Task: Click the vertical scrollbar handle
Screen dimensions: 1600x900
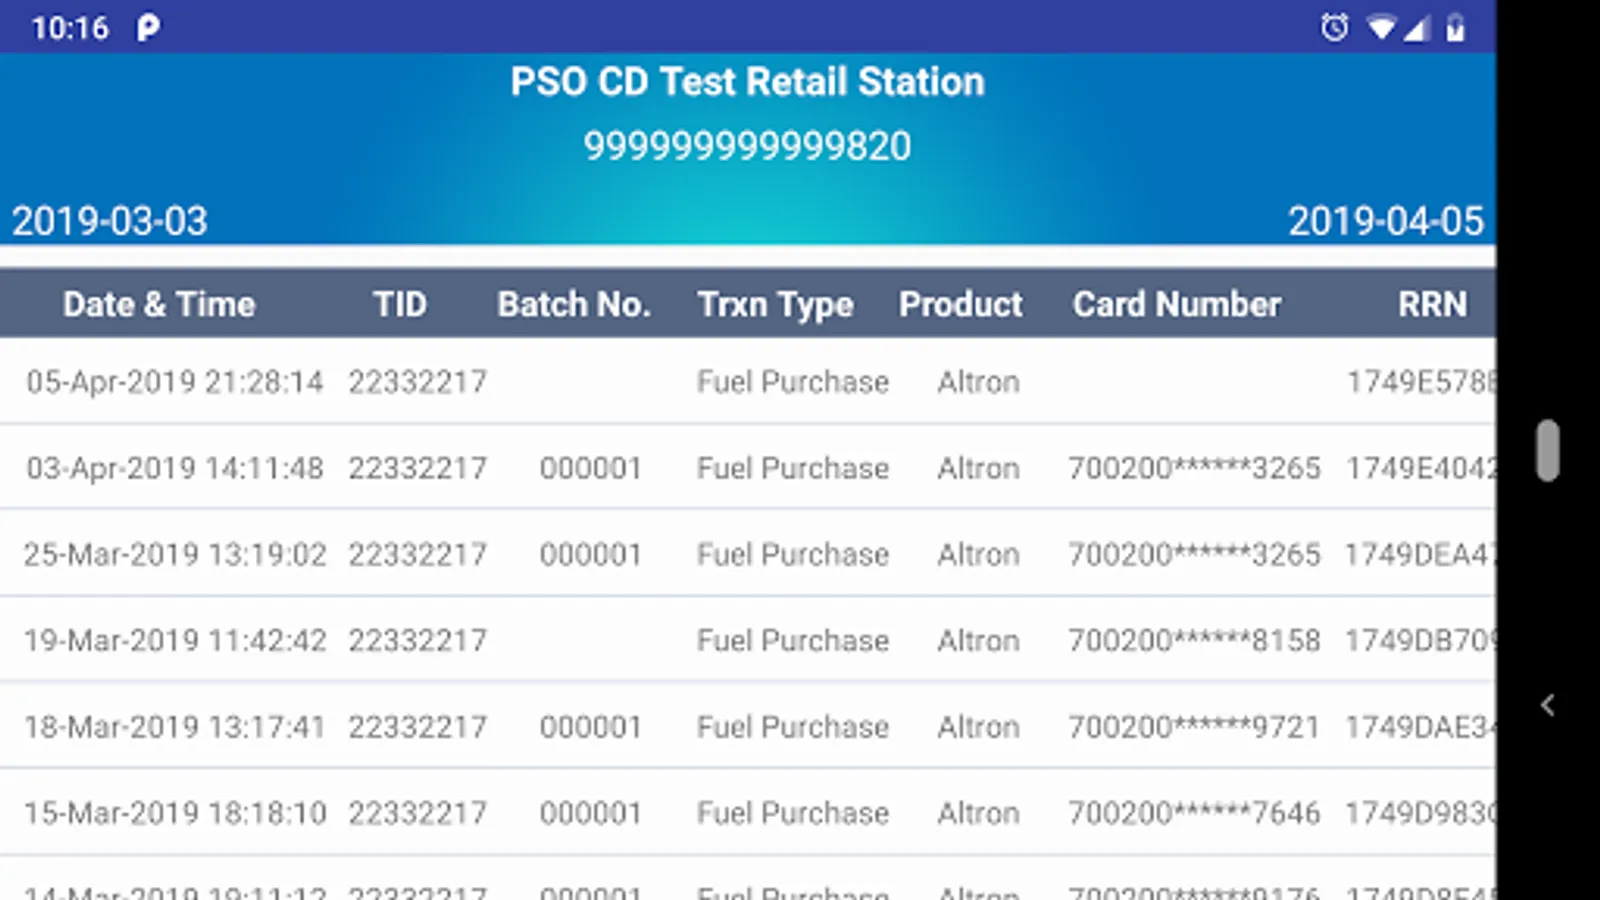Action: 1548,450
